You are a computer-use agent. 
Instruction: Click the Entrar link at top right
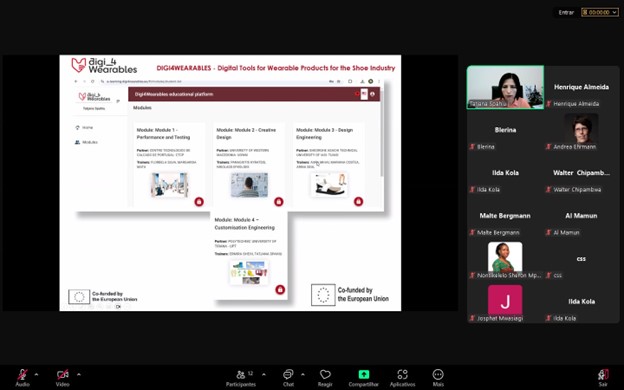tap(566, 12)
